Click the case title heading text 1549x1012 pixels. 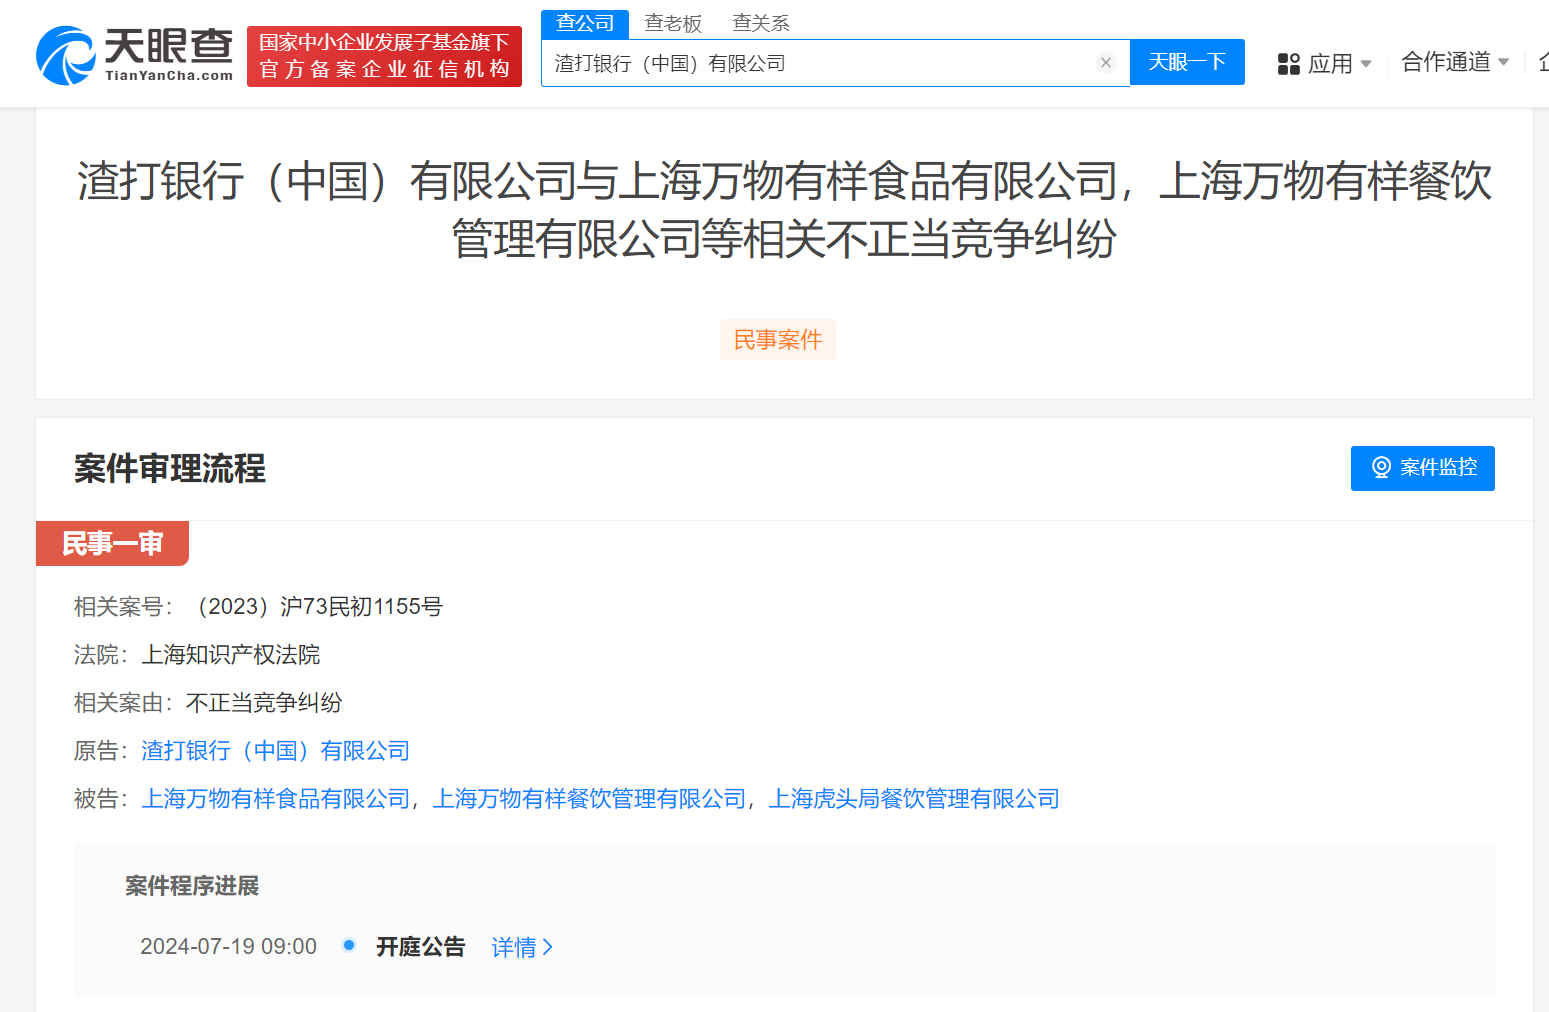pyautogui.click(x=784, y=210)
